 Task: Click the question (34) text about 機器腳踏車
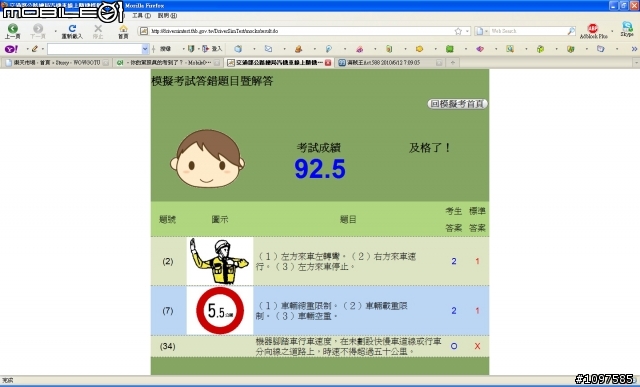(349, 346)
